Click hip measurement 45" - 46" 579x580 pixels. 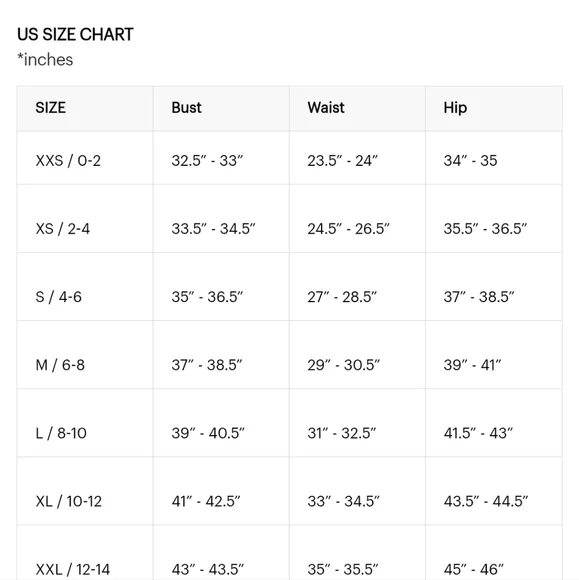[x=474, y=569]
